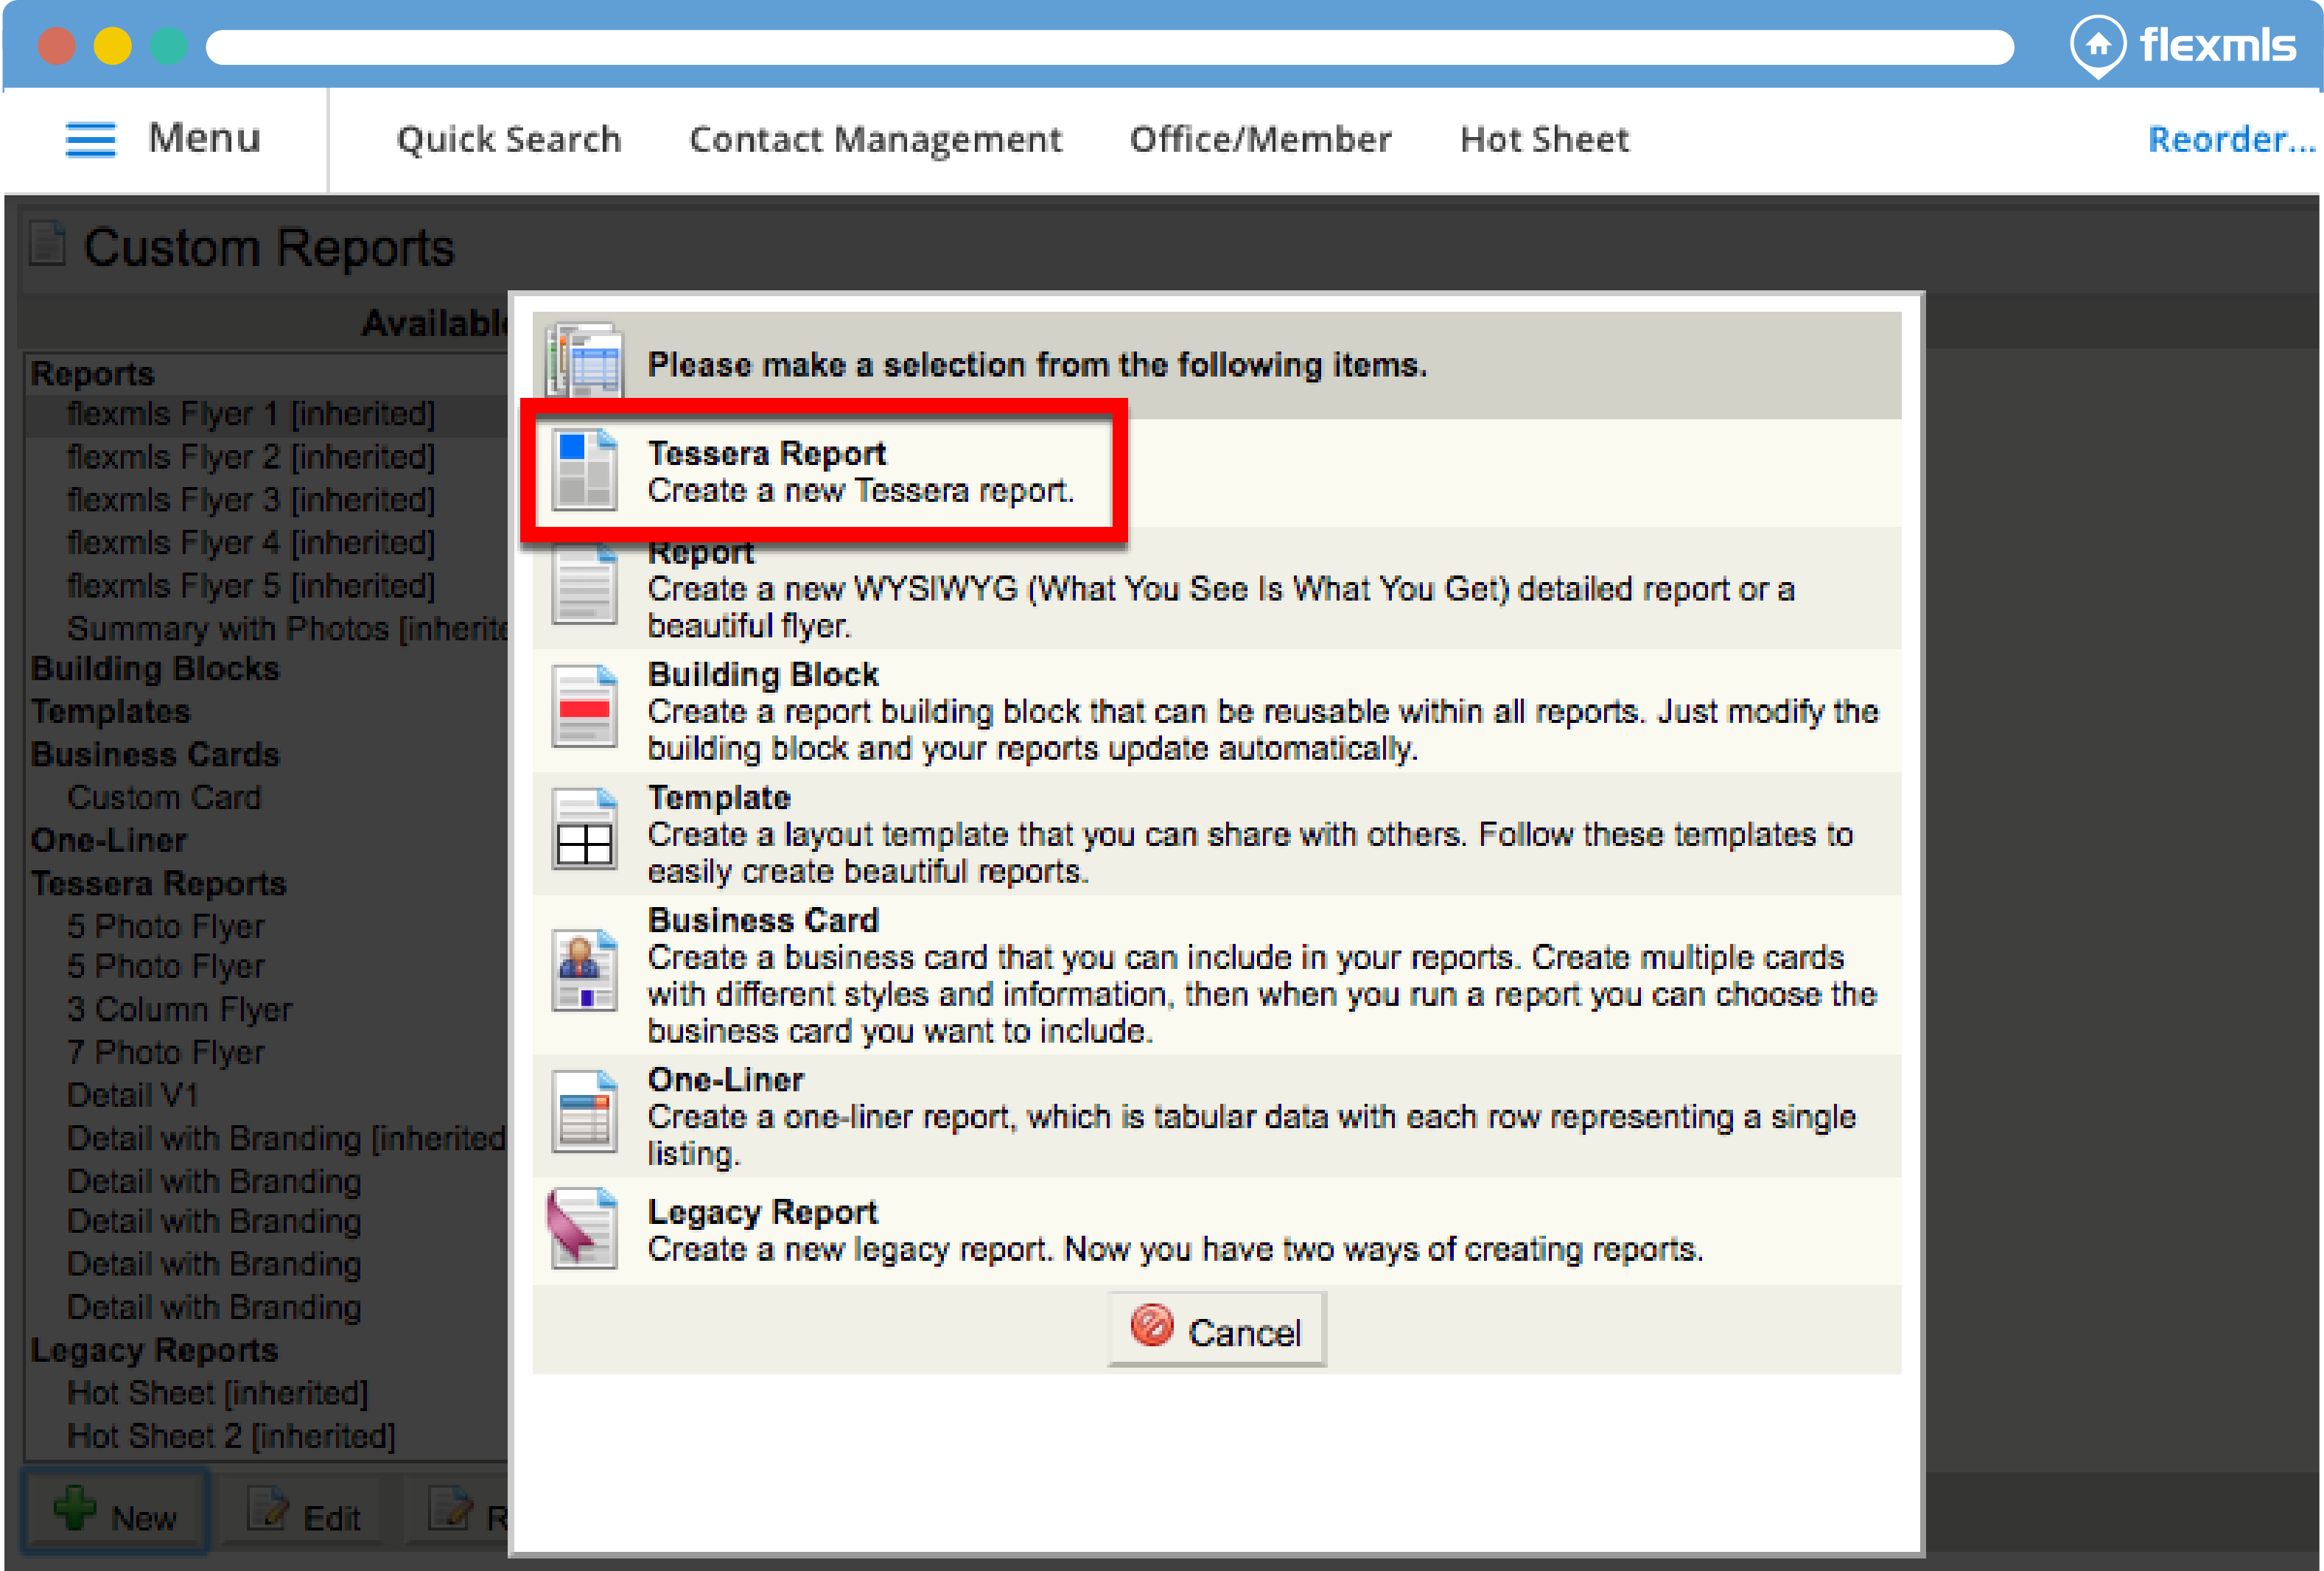The height and width of the screenshot is (1571, 2324).
Task: Click the One-Liner table icon
Action: tap(584, 1113)
